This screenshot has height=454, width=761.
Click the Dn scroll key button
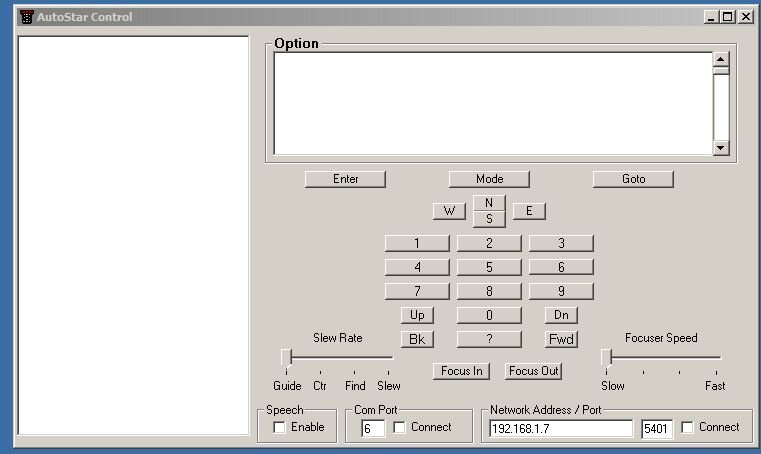(561, 315)
